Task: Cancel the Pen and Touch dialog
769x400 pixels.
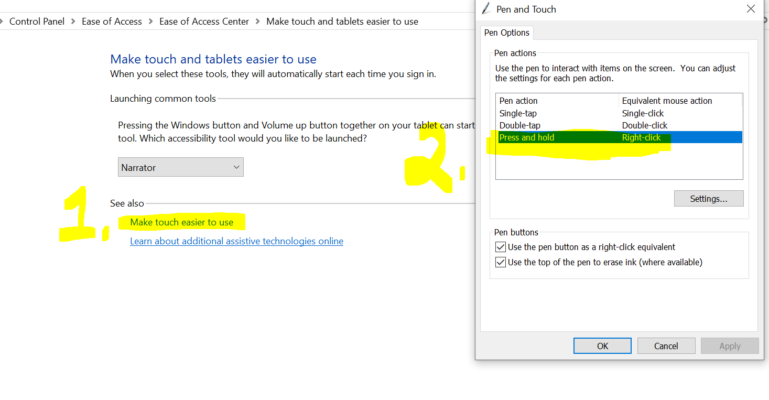Action: (666, 346)
